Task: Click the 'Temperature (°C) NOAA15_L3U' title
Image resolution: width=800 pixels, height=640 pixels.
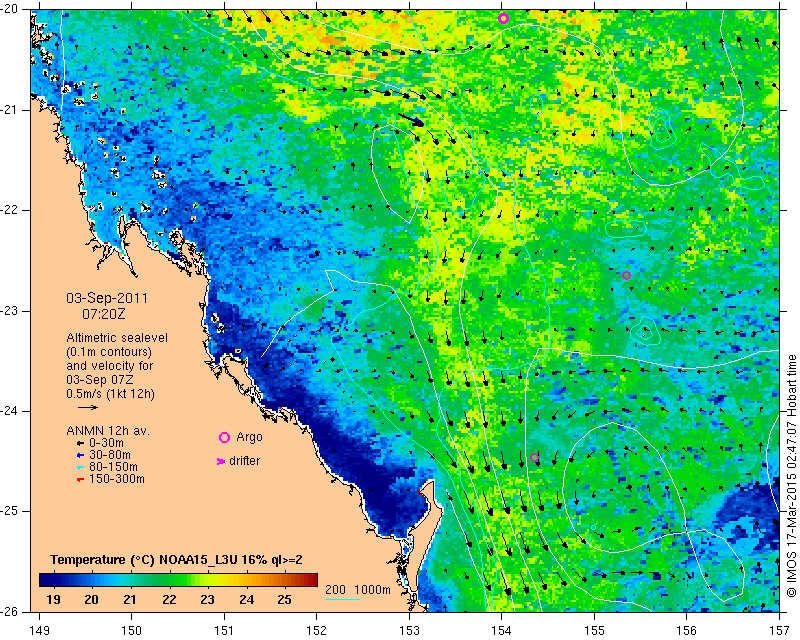Action: coord(145,560)
